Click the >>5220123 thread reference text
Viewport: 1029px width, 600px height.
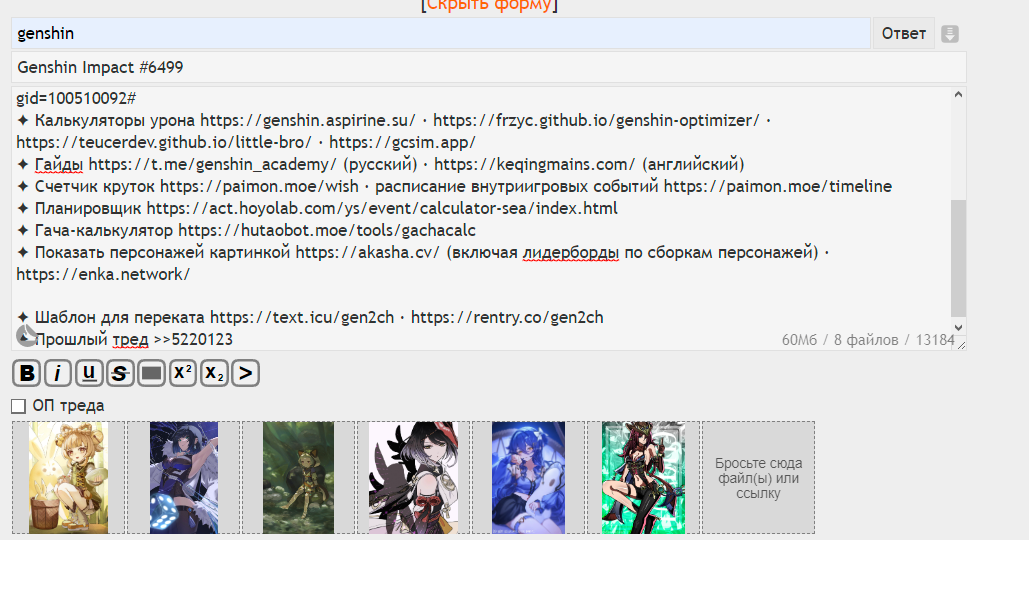click(193, 339)
